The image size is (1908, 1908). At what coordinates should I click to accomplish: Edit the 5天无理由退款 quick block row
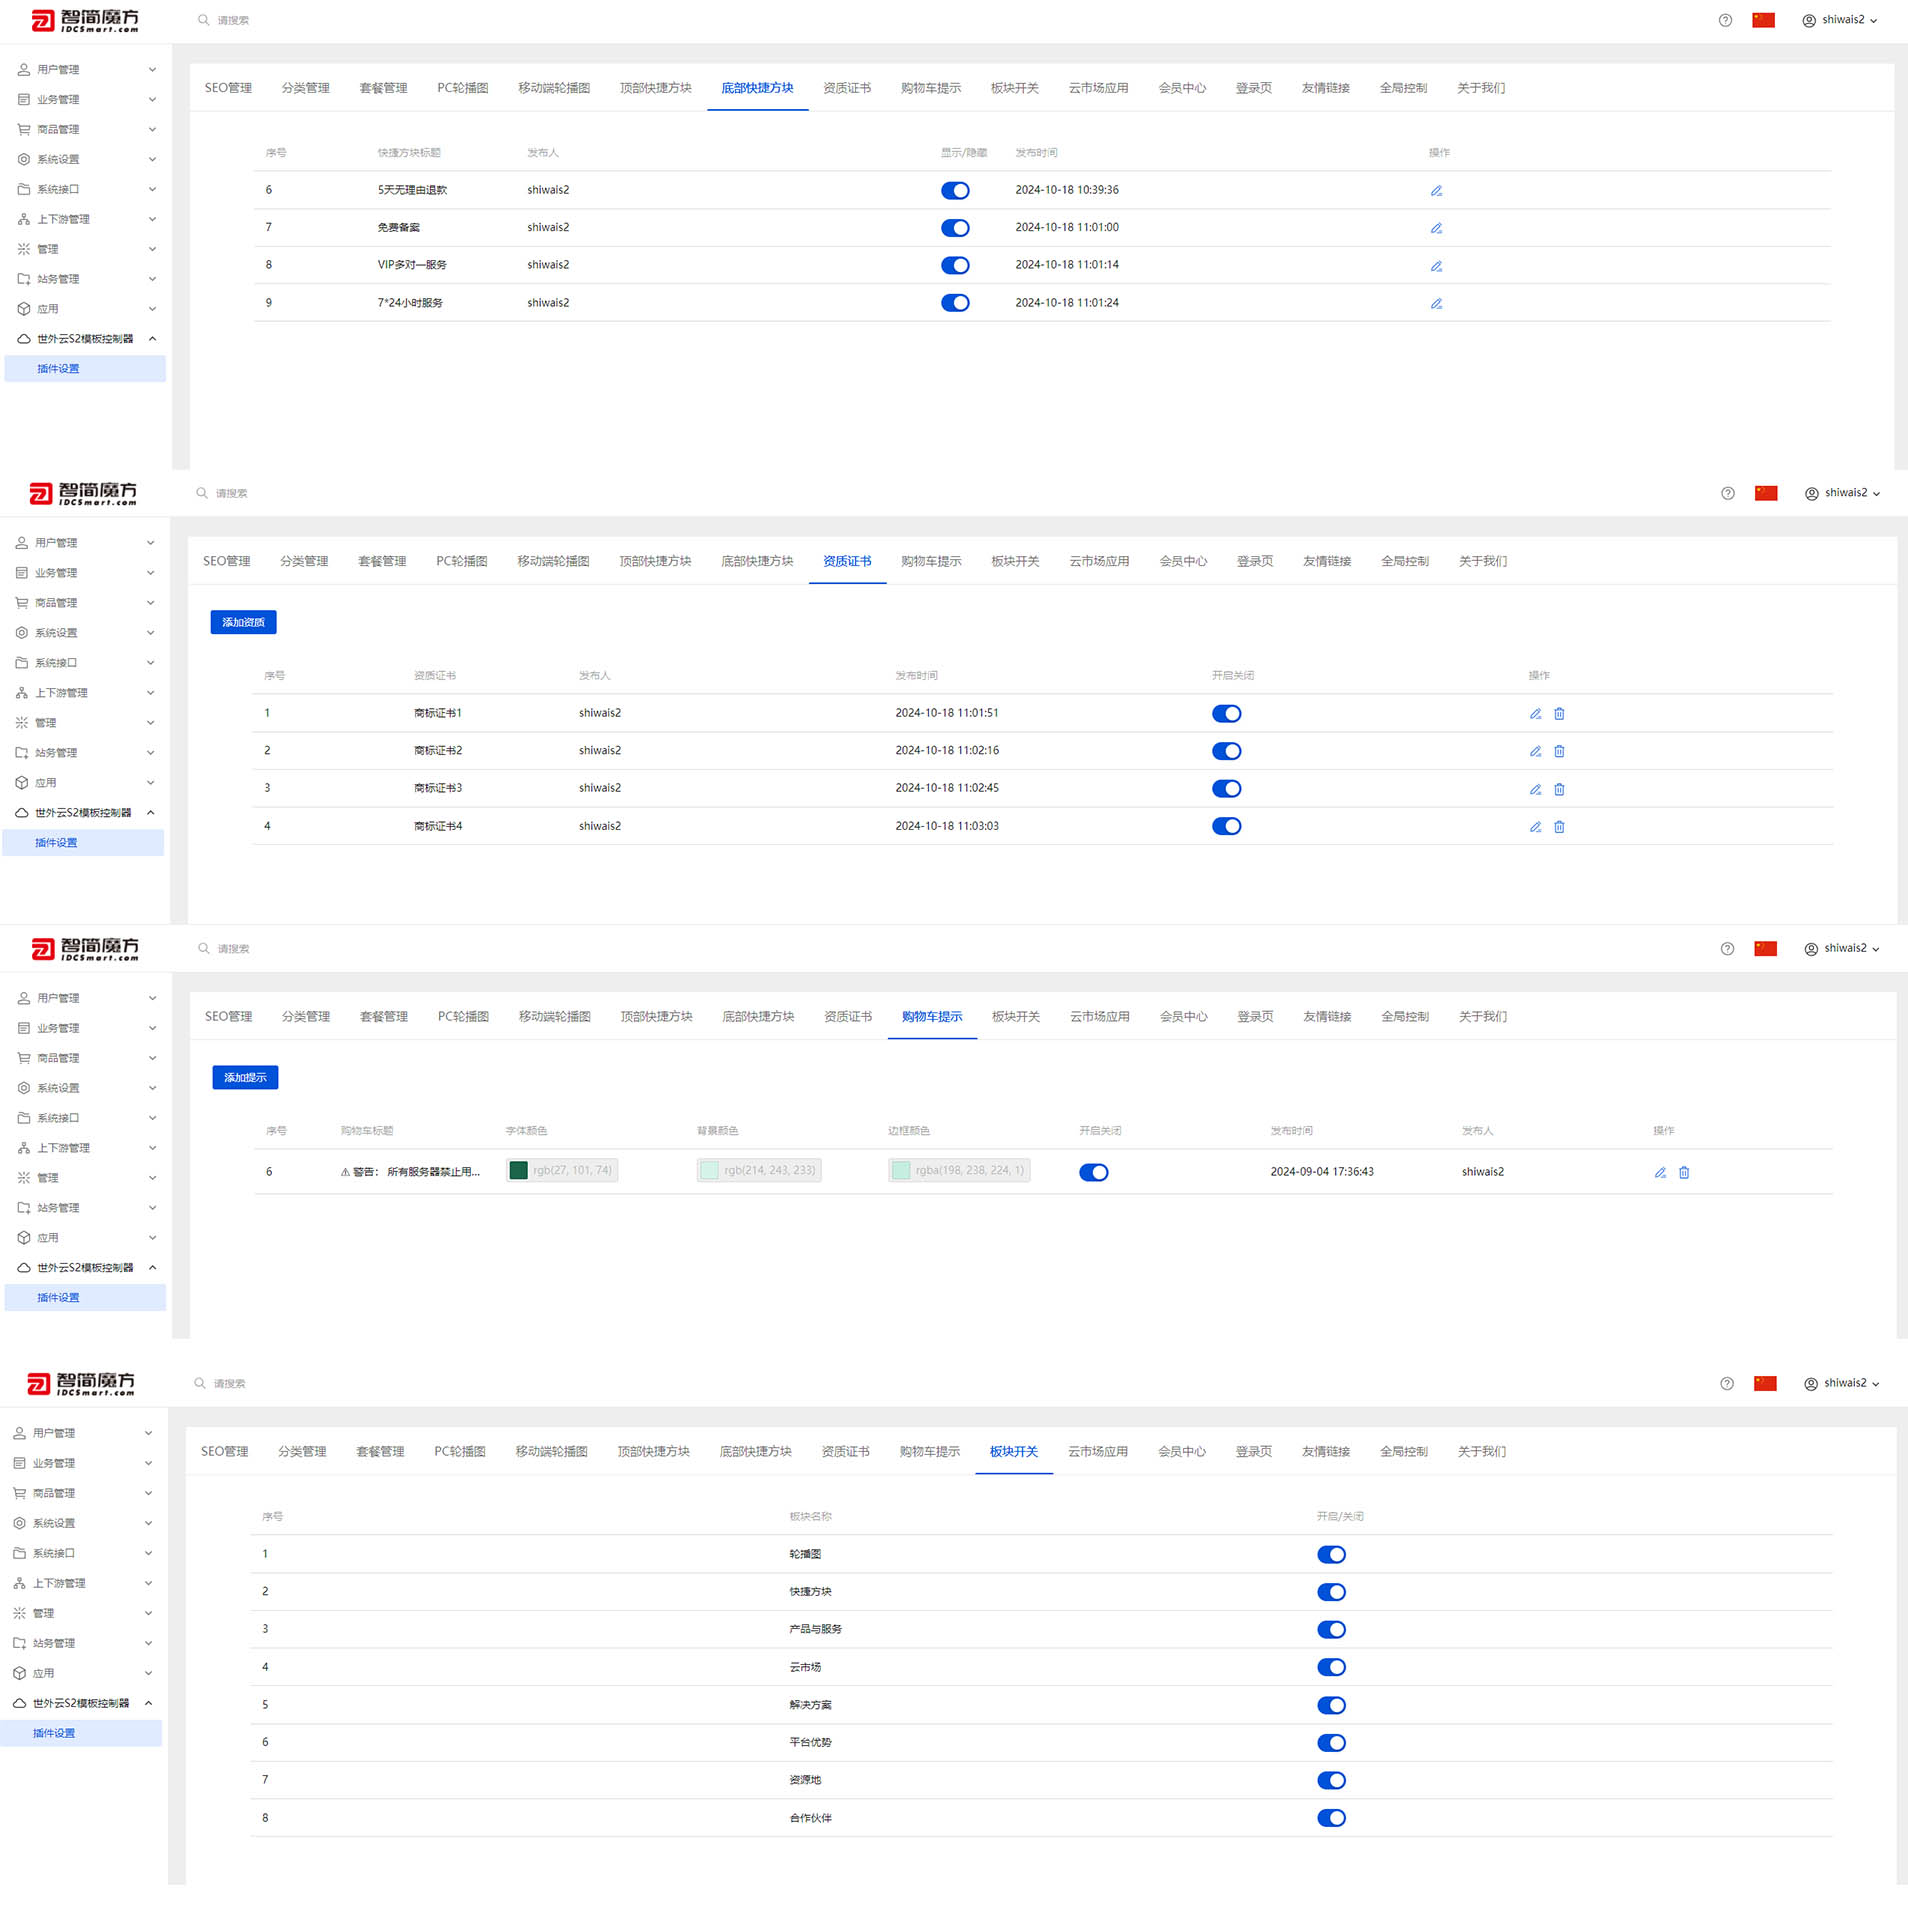[1436, 191]
